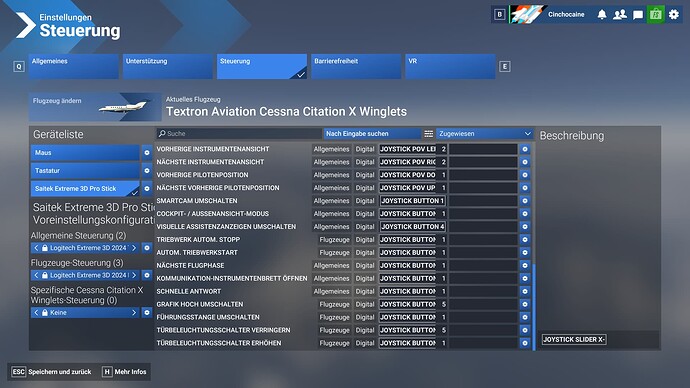This screenshot has width=690, height=388.
Task: Click JOYSTICK BUTTON 1 binding for Smartcam
Action: coord(413,201)
